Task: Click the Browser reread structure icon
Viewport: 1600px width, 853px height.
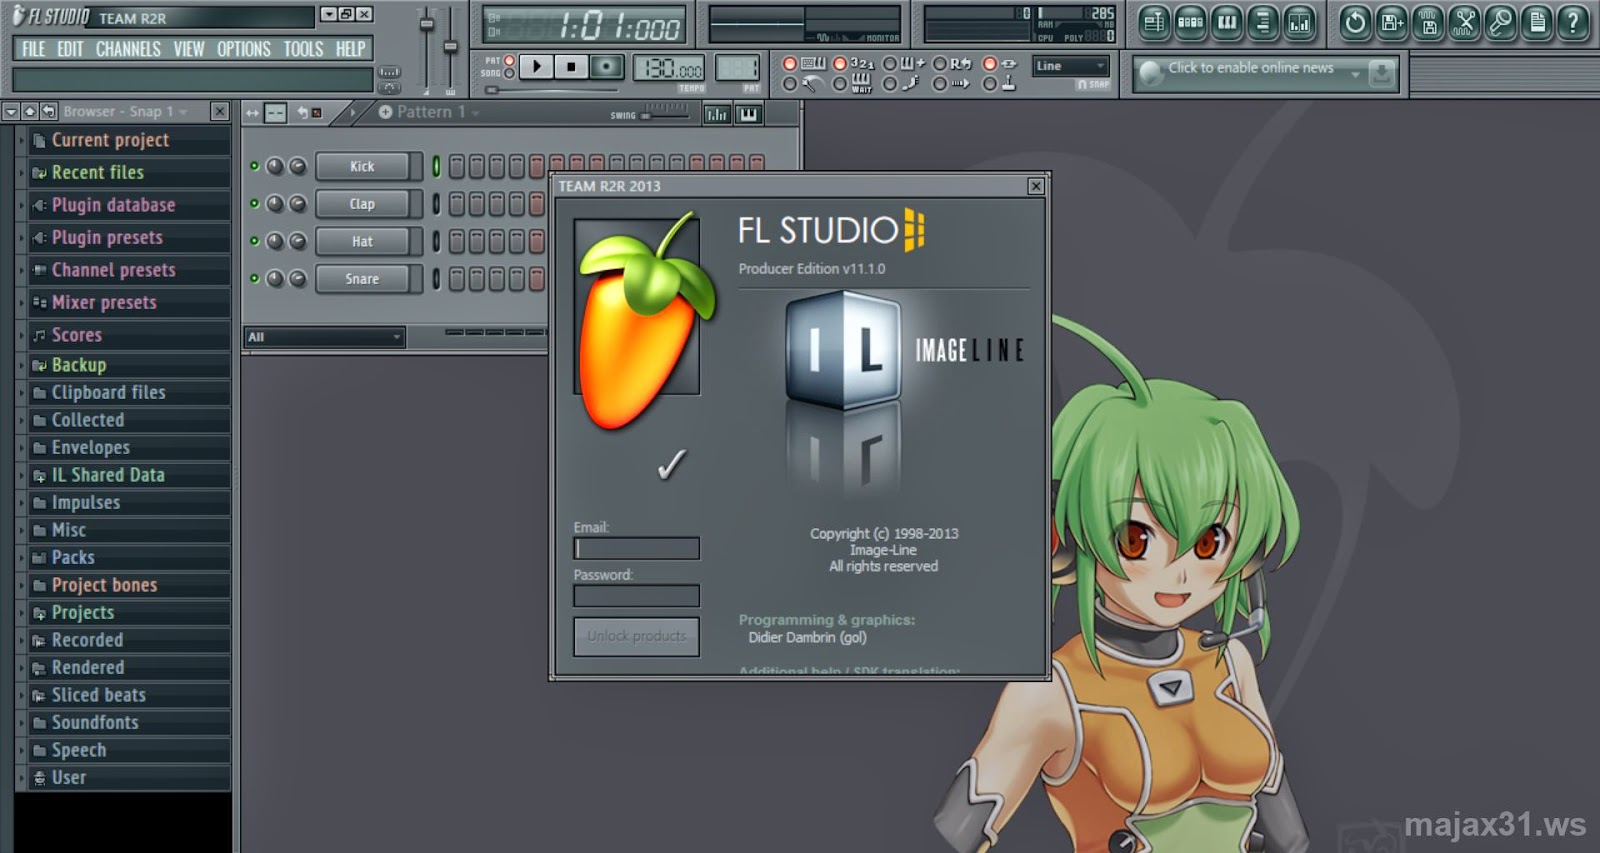Action: coord(29,111)
